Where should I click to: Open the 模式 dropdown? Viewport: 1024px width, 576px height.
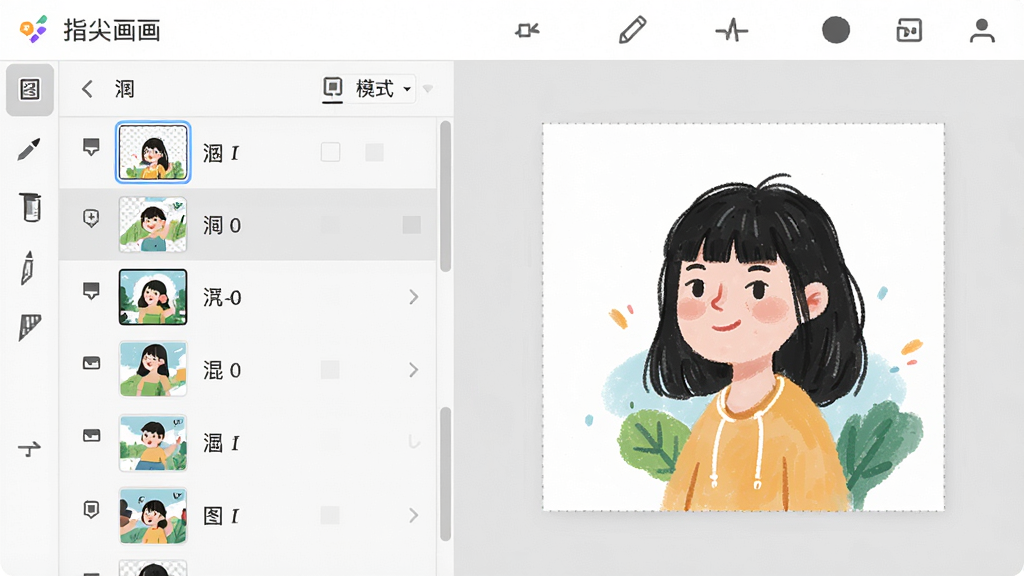pyautogui.click(x=383, y=88)
